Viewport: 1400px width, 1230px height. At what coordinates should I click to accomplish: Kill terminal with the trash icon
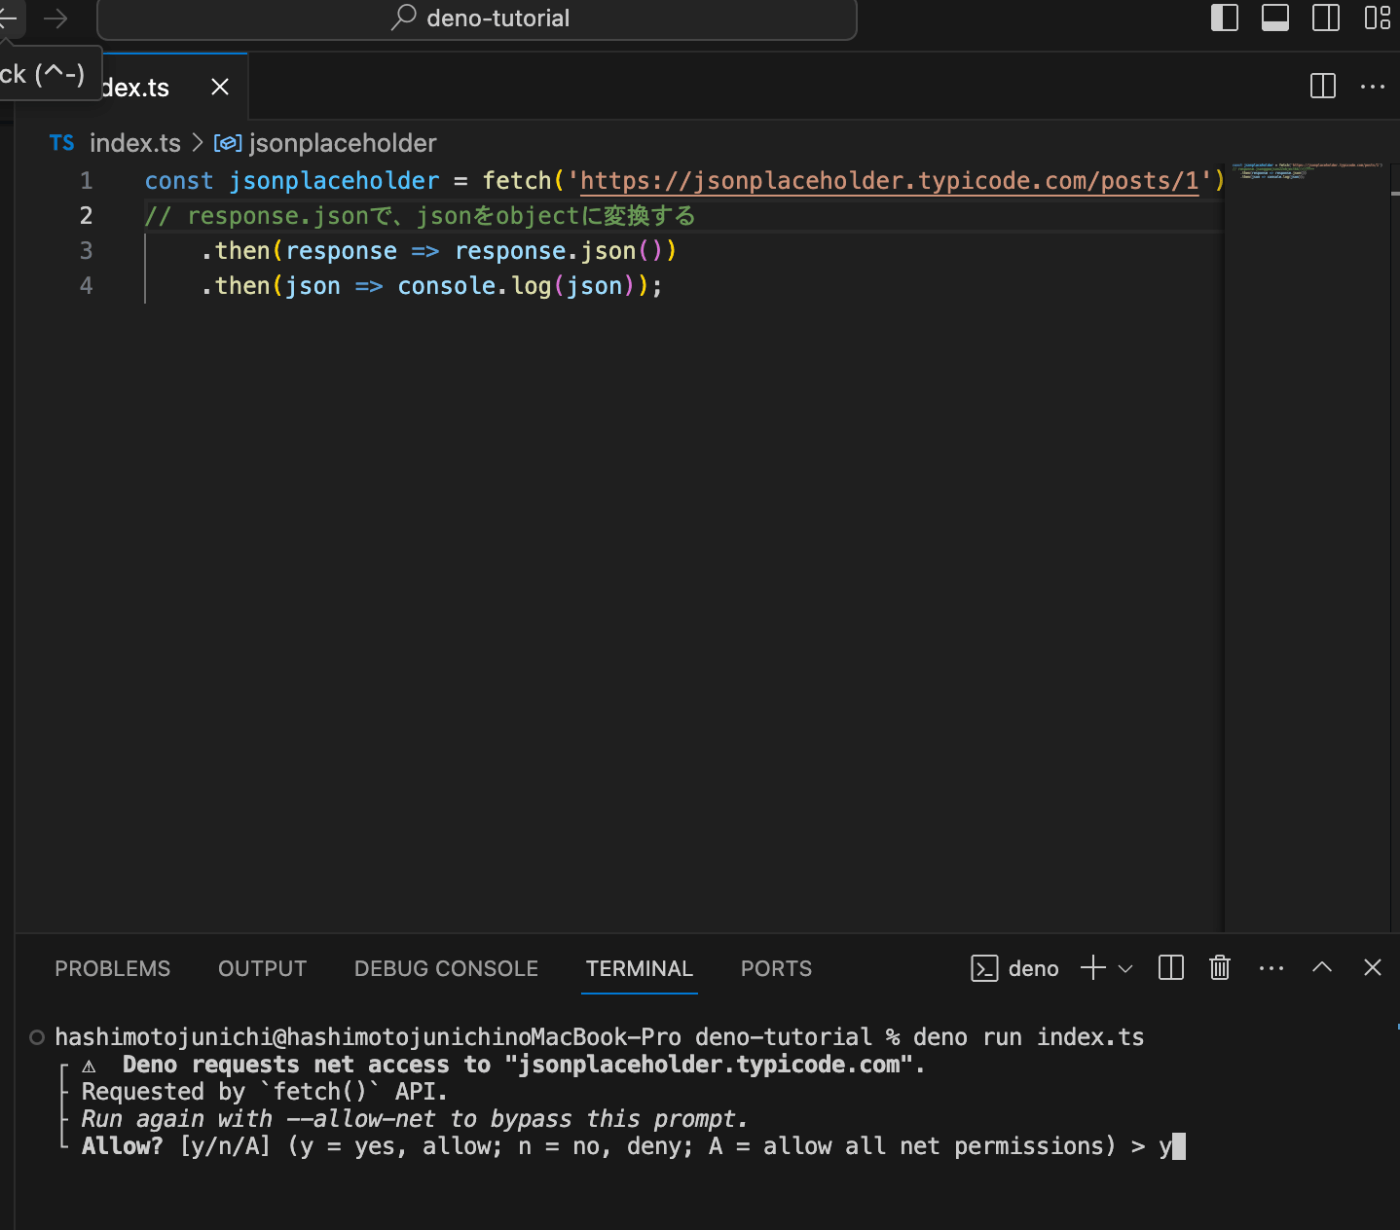pos(1220,968)
